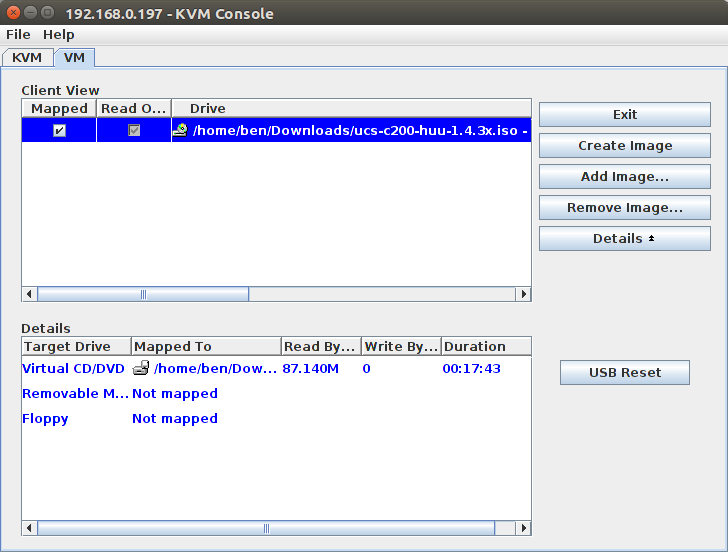Click the write bytes value 0
This screenshot has width=728, height=552.
click(366, 368)
